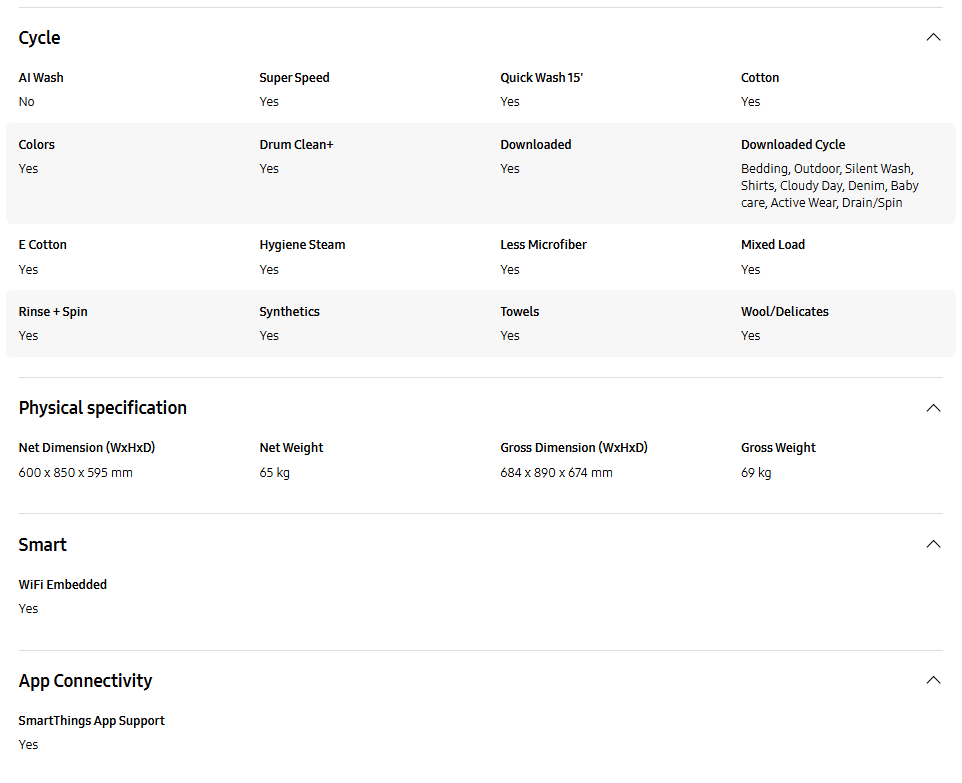
Task: Click the Drum Clean+ label
Action: click(x=296, y=145)
